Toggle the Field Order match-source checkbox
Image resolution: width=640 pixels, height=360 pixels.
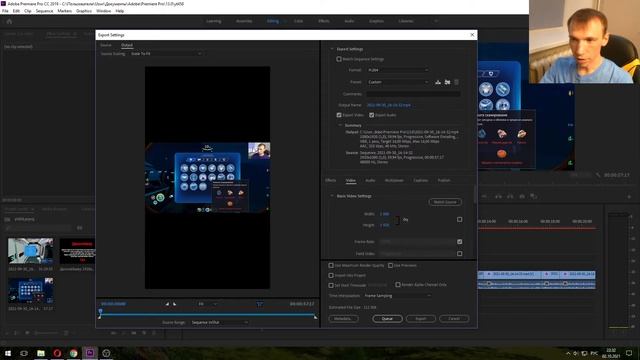460,253
